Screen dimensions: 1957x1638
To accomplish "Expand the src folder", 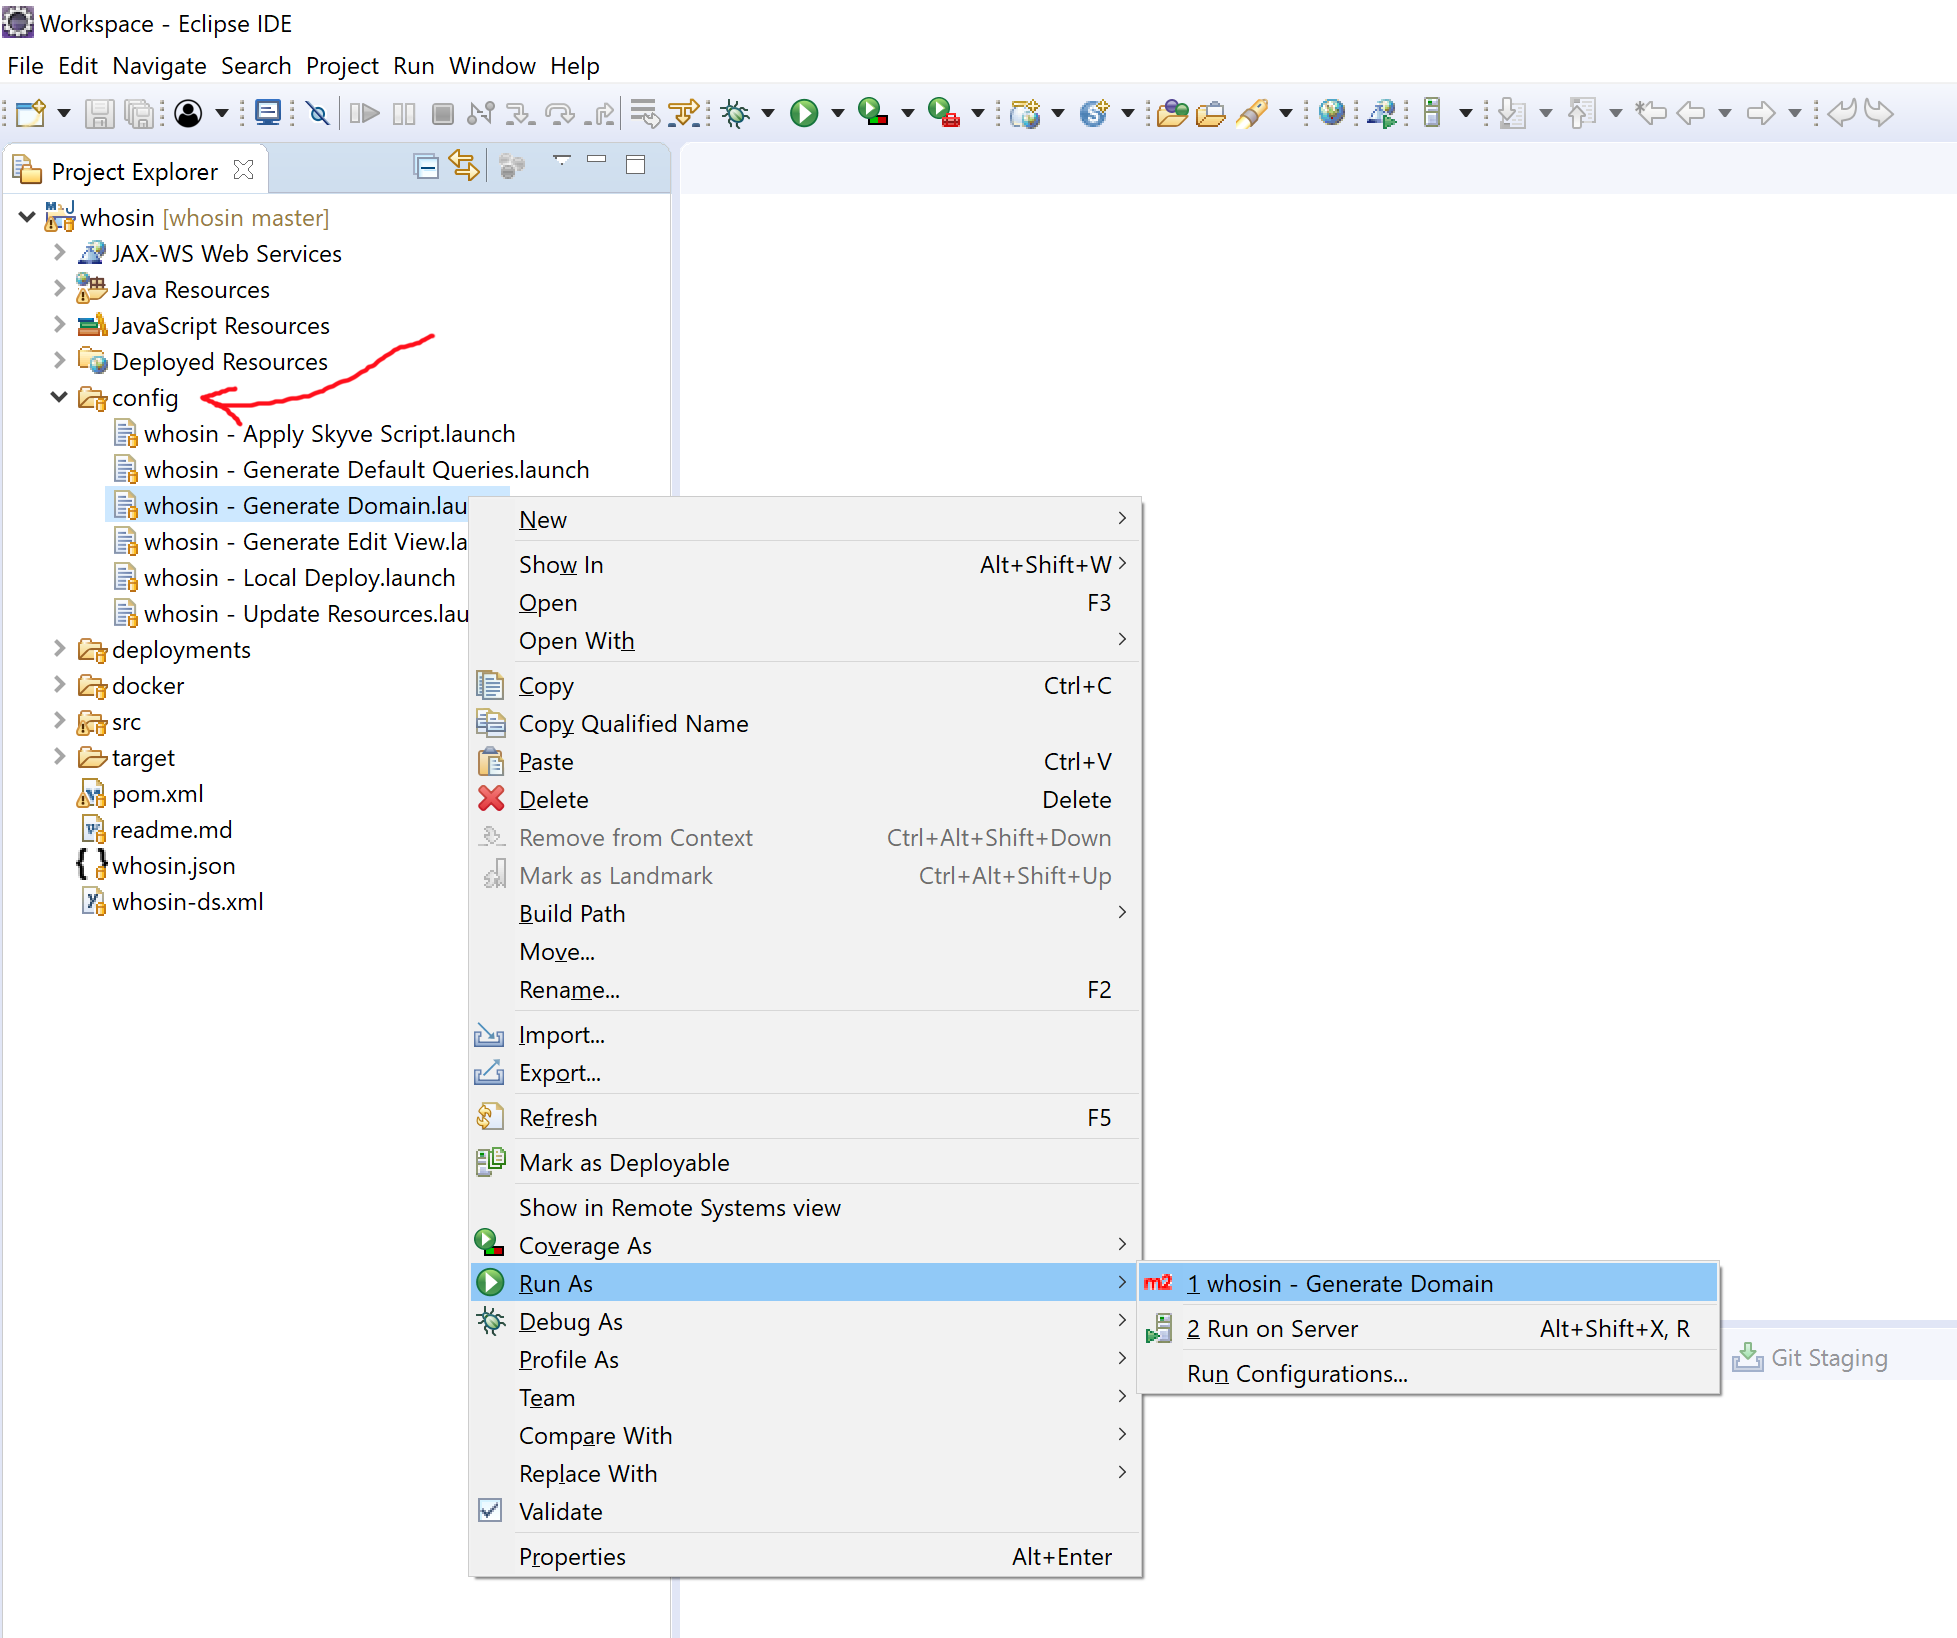I will tap(59, 720).
